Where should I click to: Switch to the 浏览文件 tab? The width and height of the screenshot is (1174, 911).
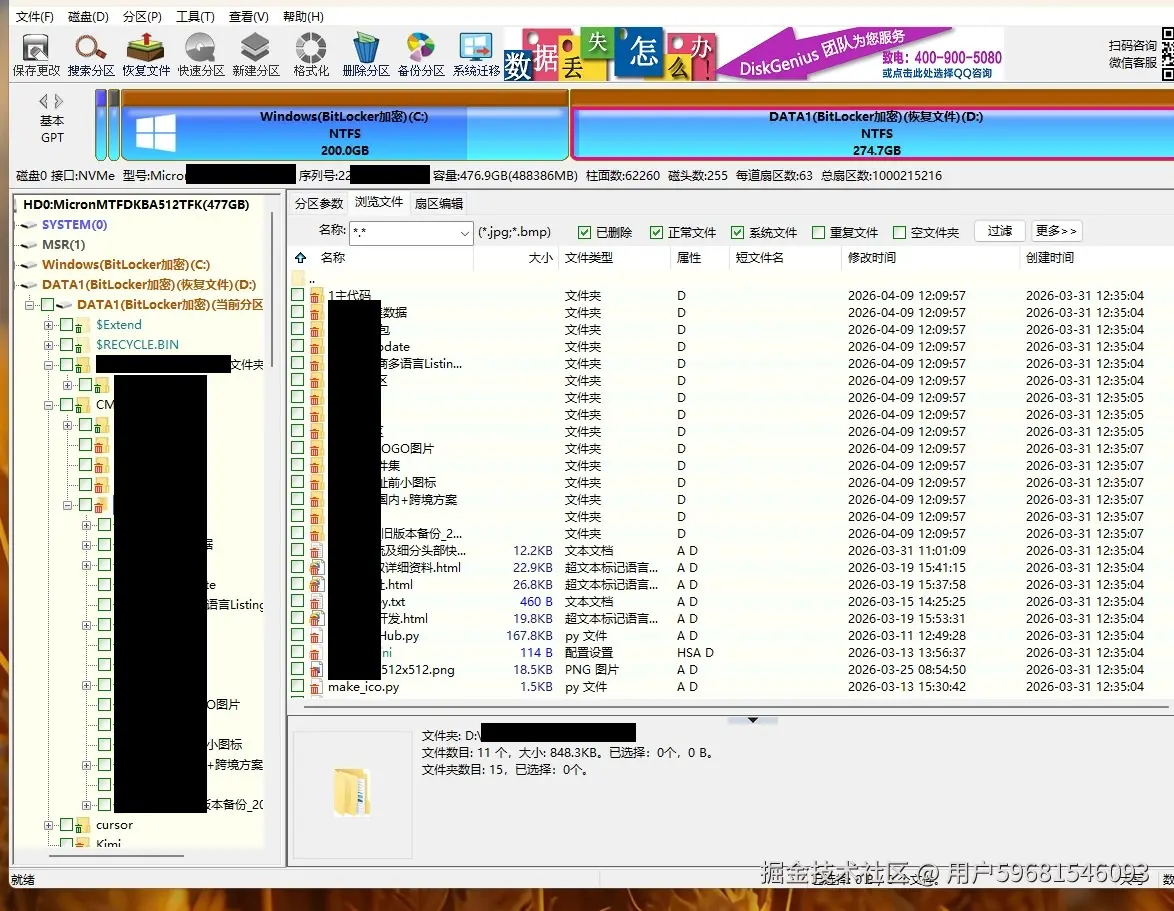(x=379, y=202)
